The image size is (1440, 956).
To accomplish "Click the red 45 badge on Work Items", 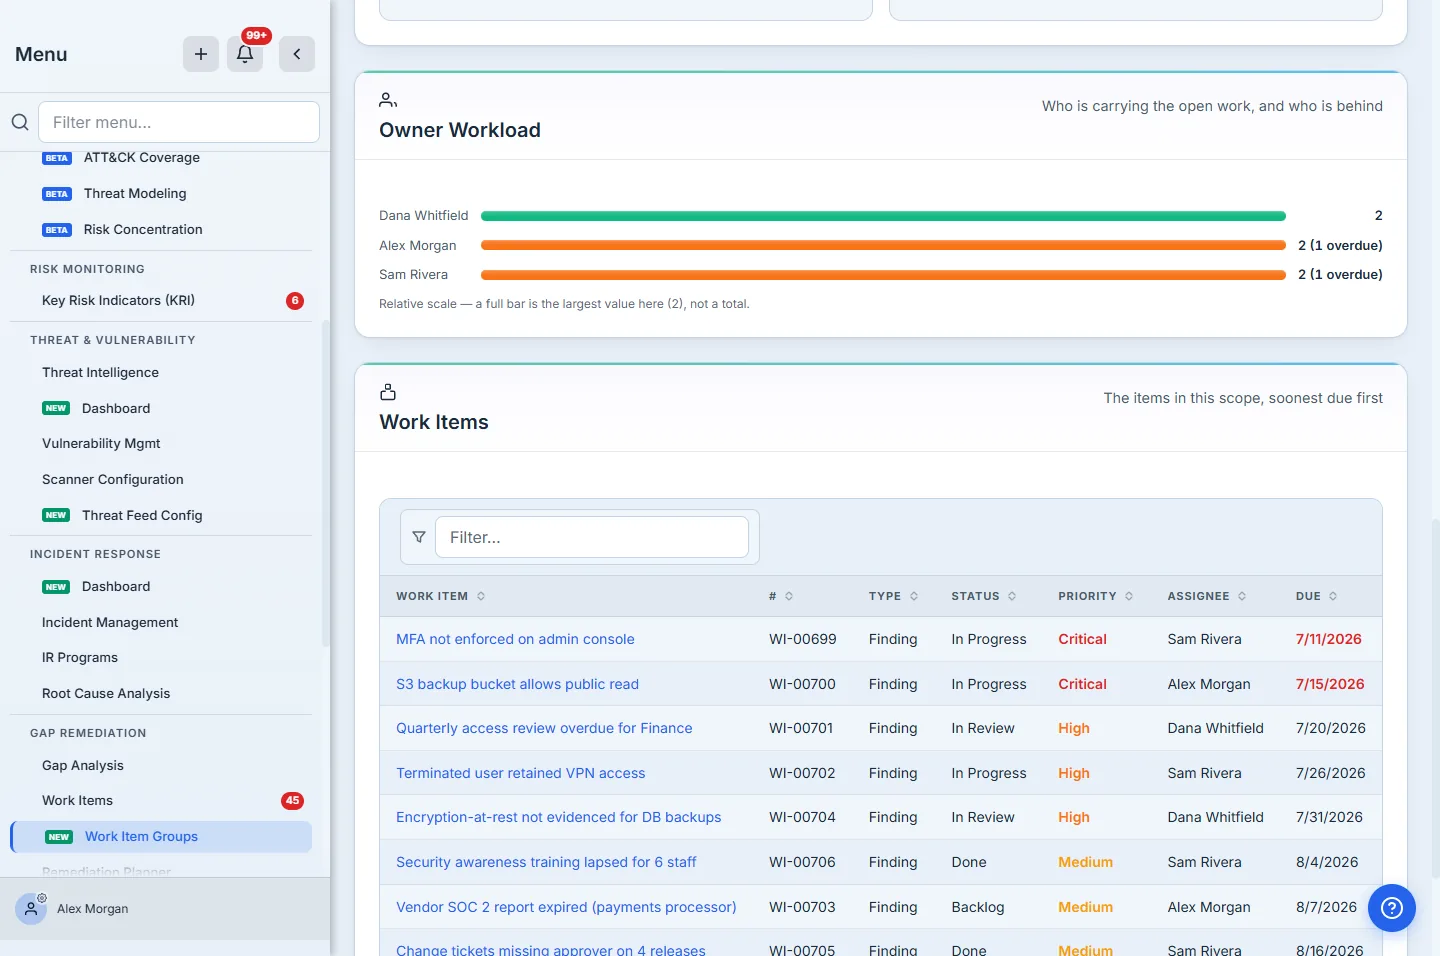I will click(x=292, y=801).
